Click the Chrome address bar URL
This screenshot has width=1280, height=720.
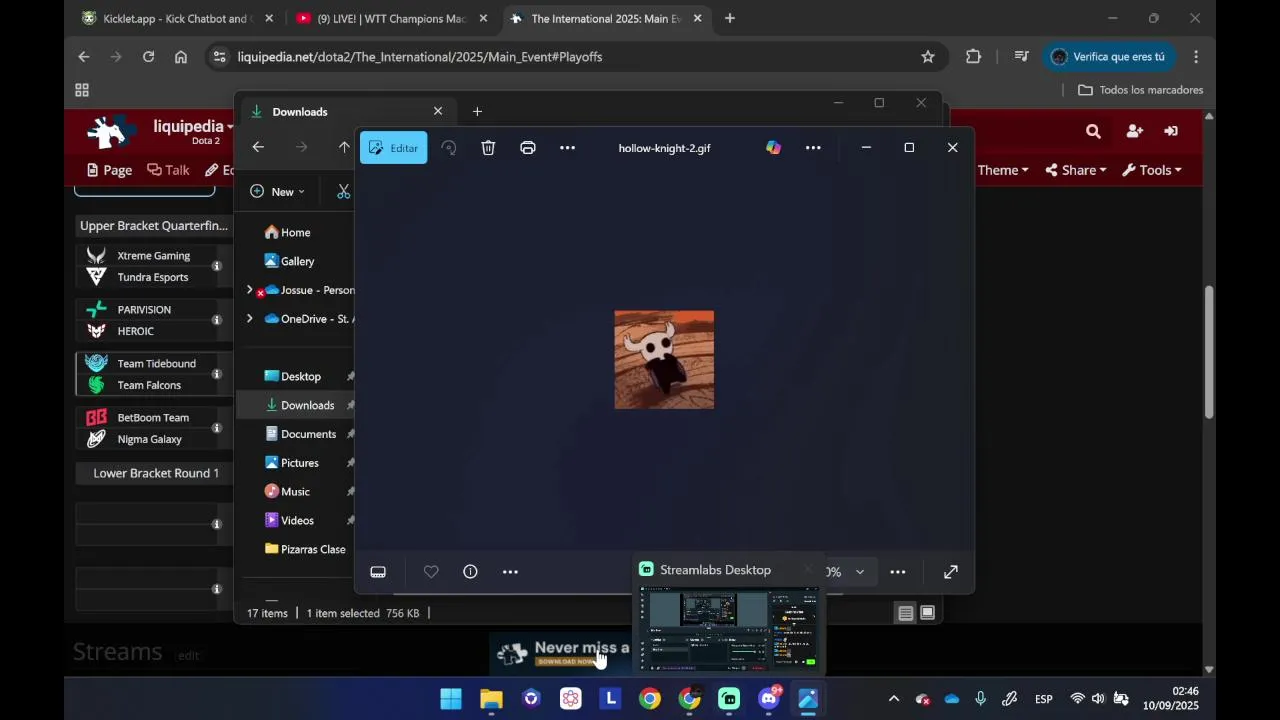[420, 57]
